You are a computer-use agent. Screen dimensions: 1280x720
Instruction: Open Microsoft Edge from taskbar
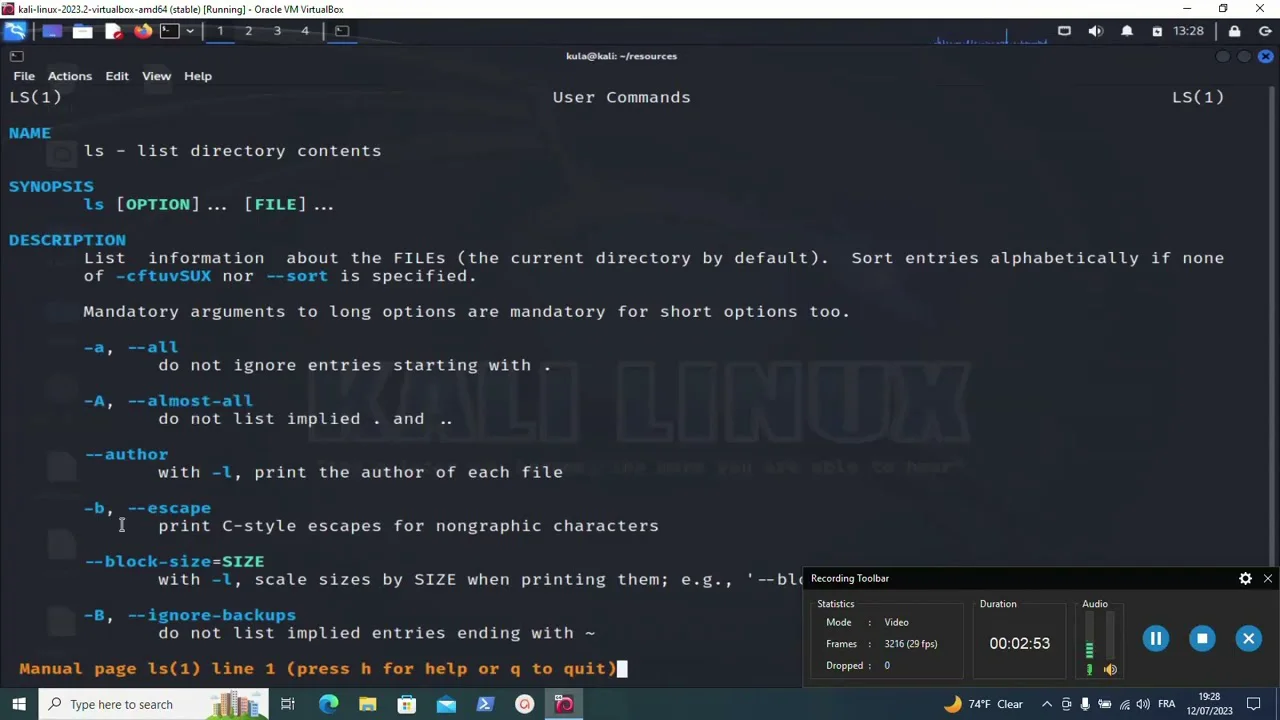[x=328, y=704]
